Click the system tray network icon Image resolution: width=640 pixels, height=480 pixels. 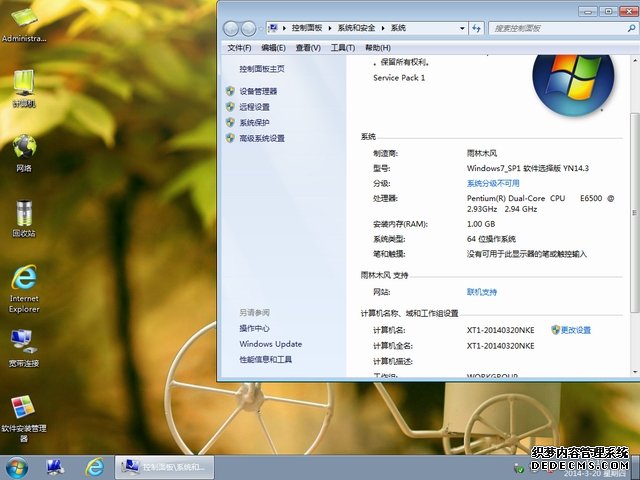pos(519,468)
